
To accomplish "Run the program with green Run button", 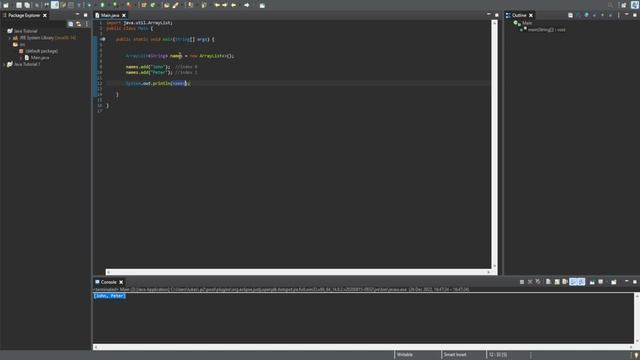I will [x=102, y=5].
